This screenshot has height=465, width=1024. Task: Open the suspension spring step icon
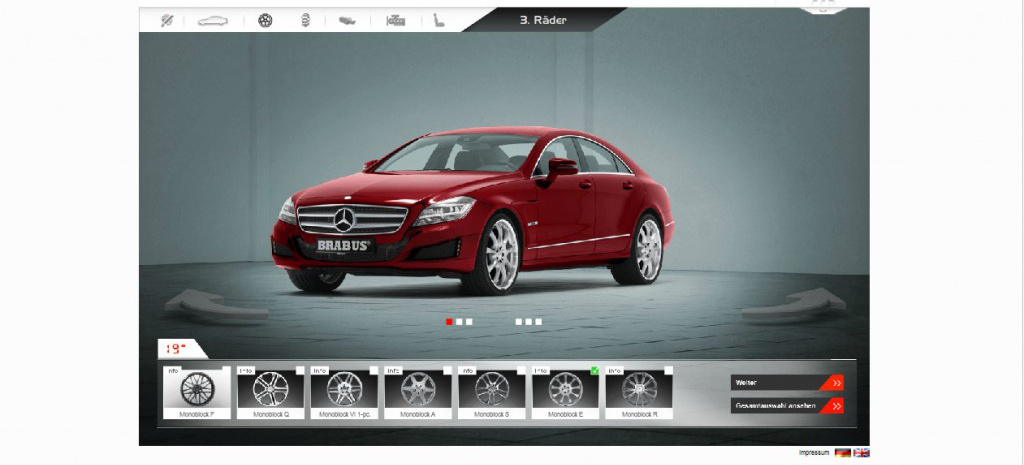(x=305, y=21)
